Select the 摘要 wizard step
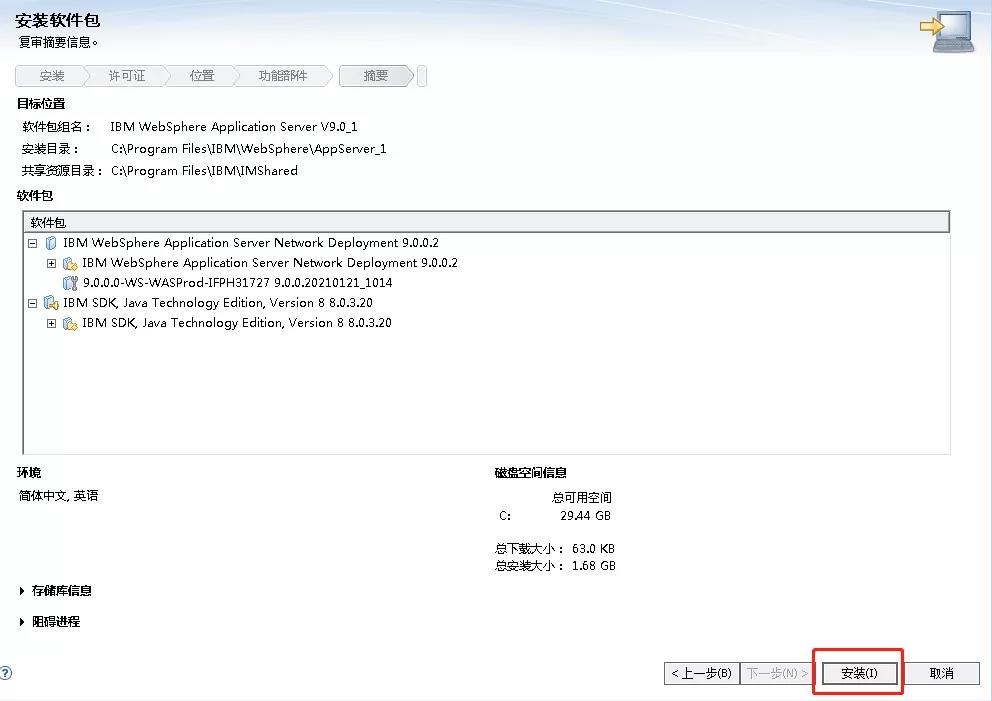 [x=376, y=76]
